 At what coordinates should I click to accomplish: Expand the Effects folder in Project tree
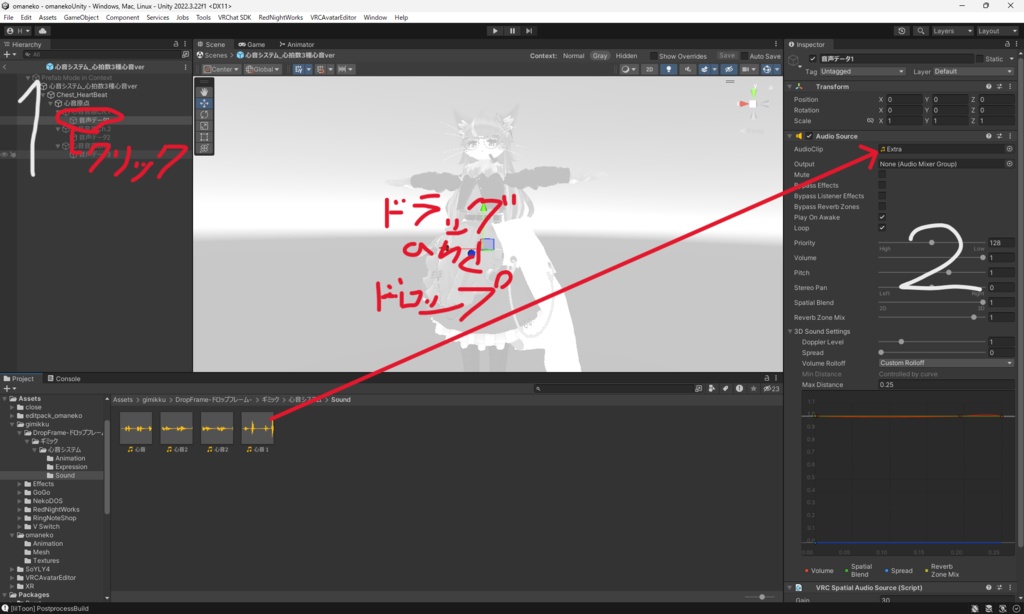(x=20, y=484)
